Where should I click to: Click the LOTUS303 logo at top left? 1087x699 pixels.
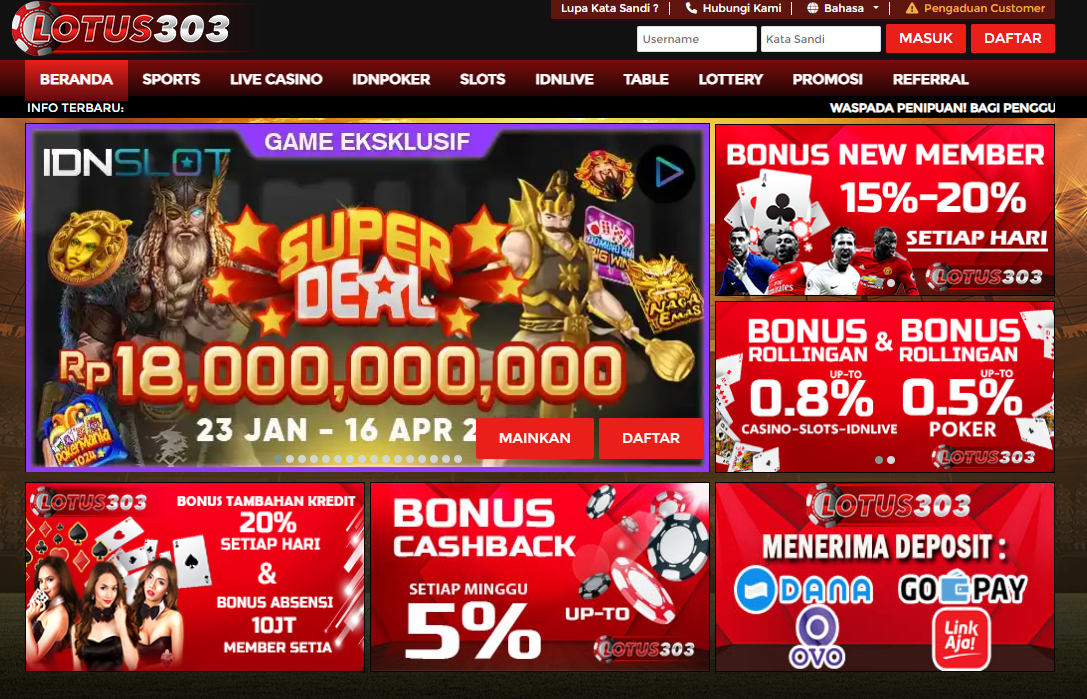coord(121,28)
